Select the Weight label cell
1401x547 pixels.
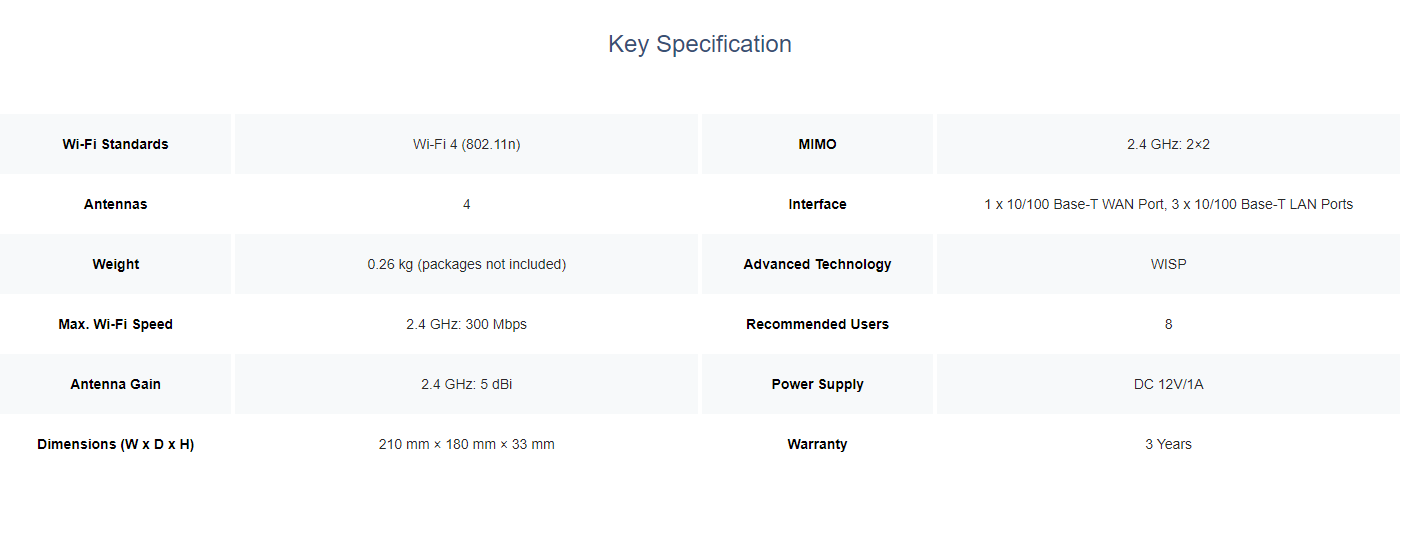(x=115, y=264)
